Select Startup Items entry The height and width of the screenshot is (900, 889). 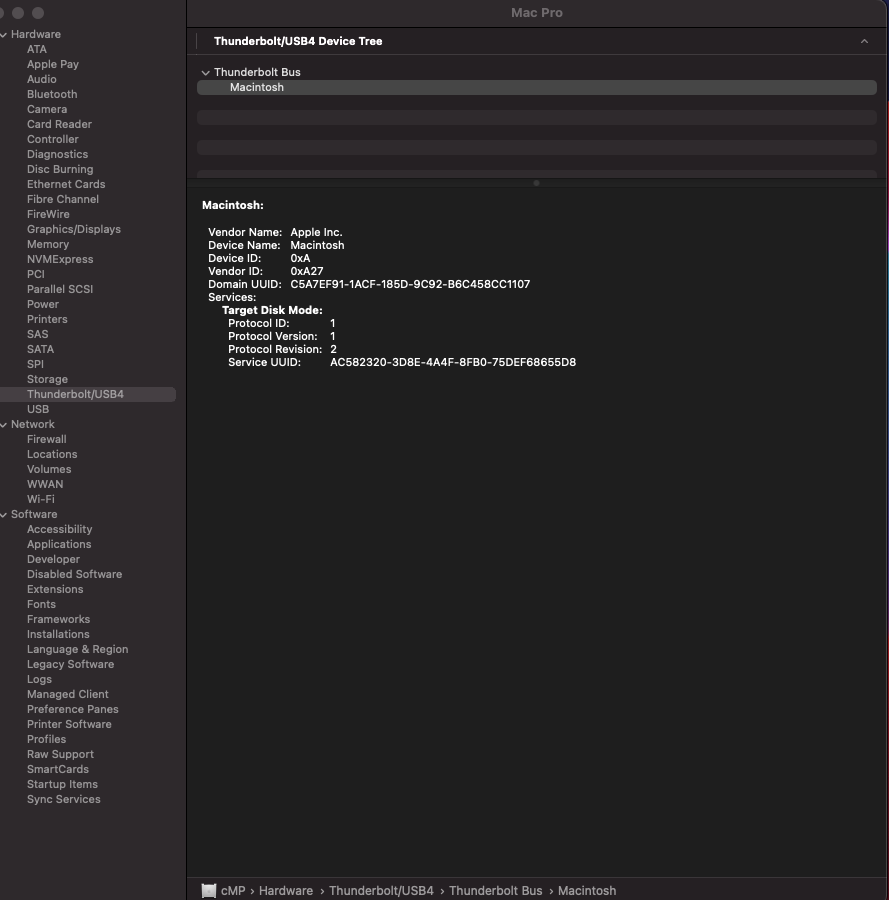[62, 783]
